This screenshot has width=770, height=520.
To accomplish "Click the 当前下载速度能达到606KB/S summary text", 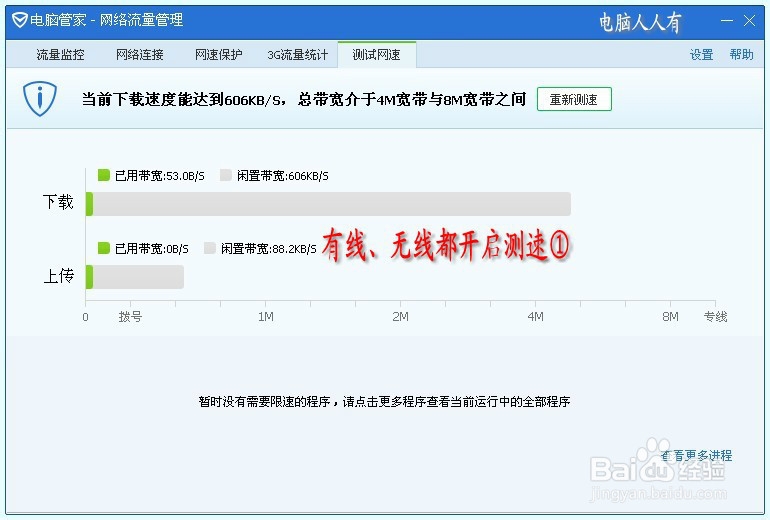I will coord(304,100).
